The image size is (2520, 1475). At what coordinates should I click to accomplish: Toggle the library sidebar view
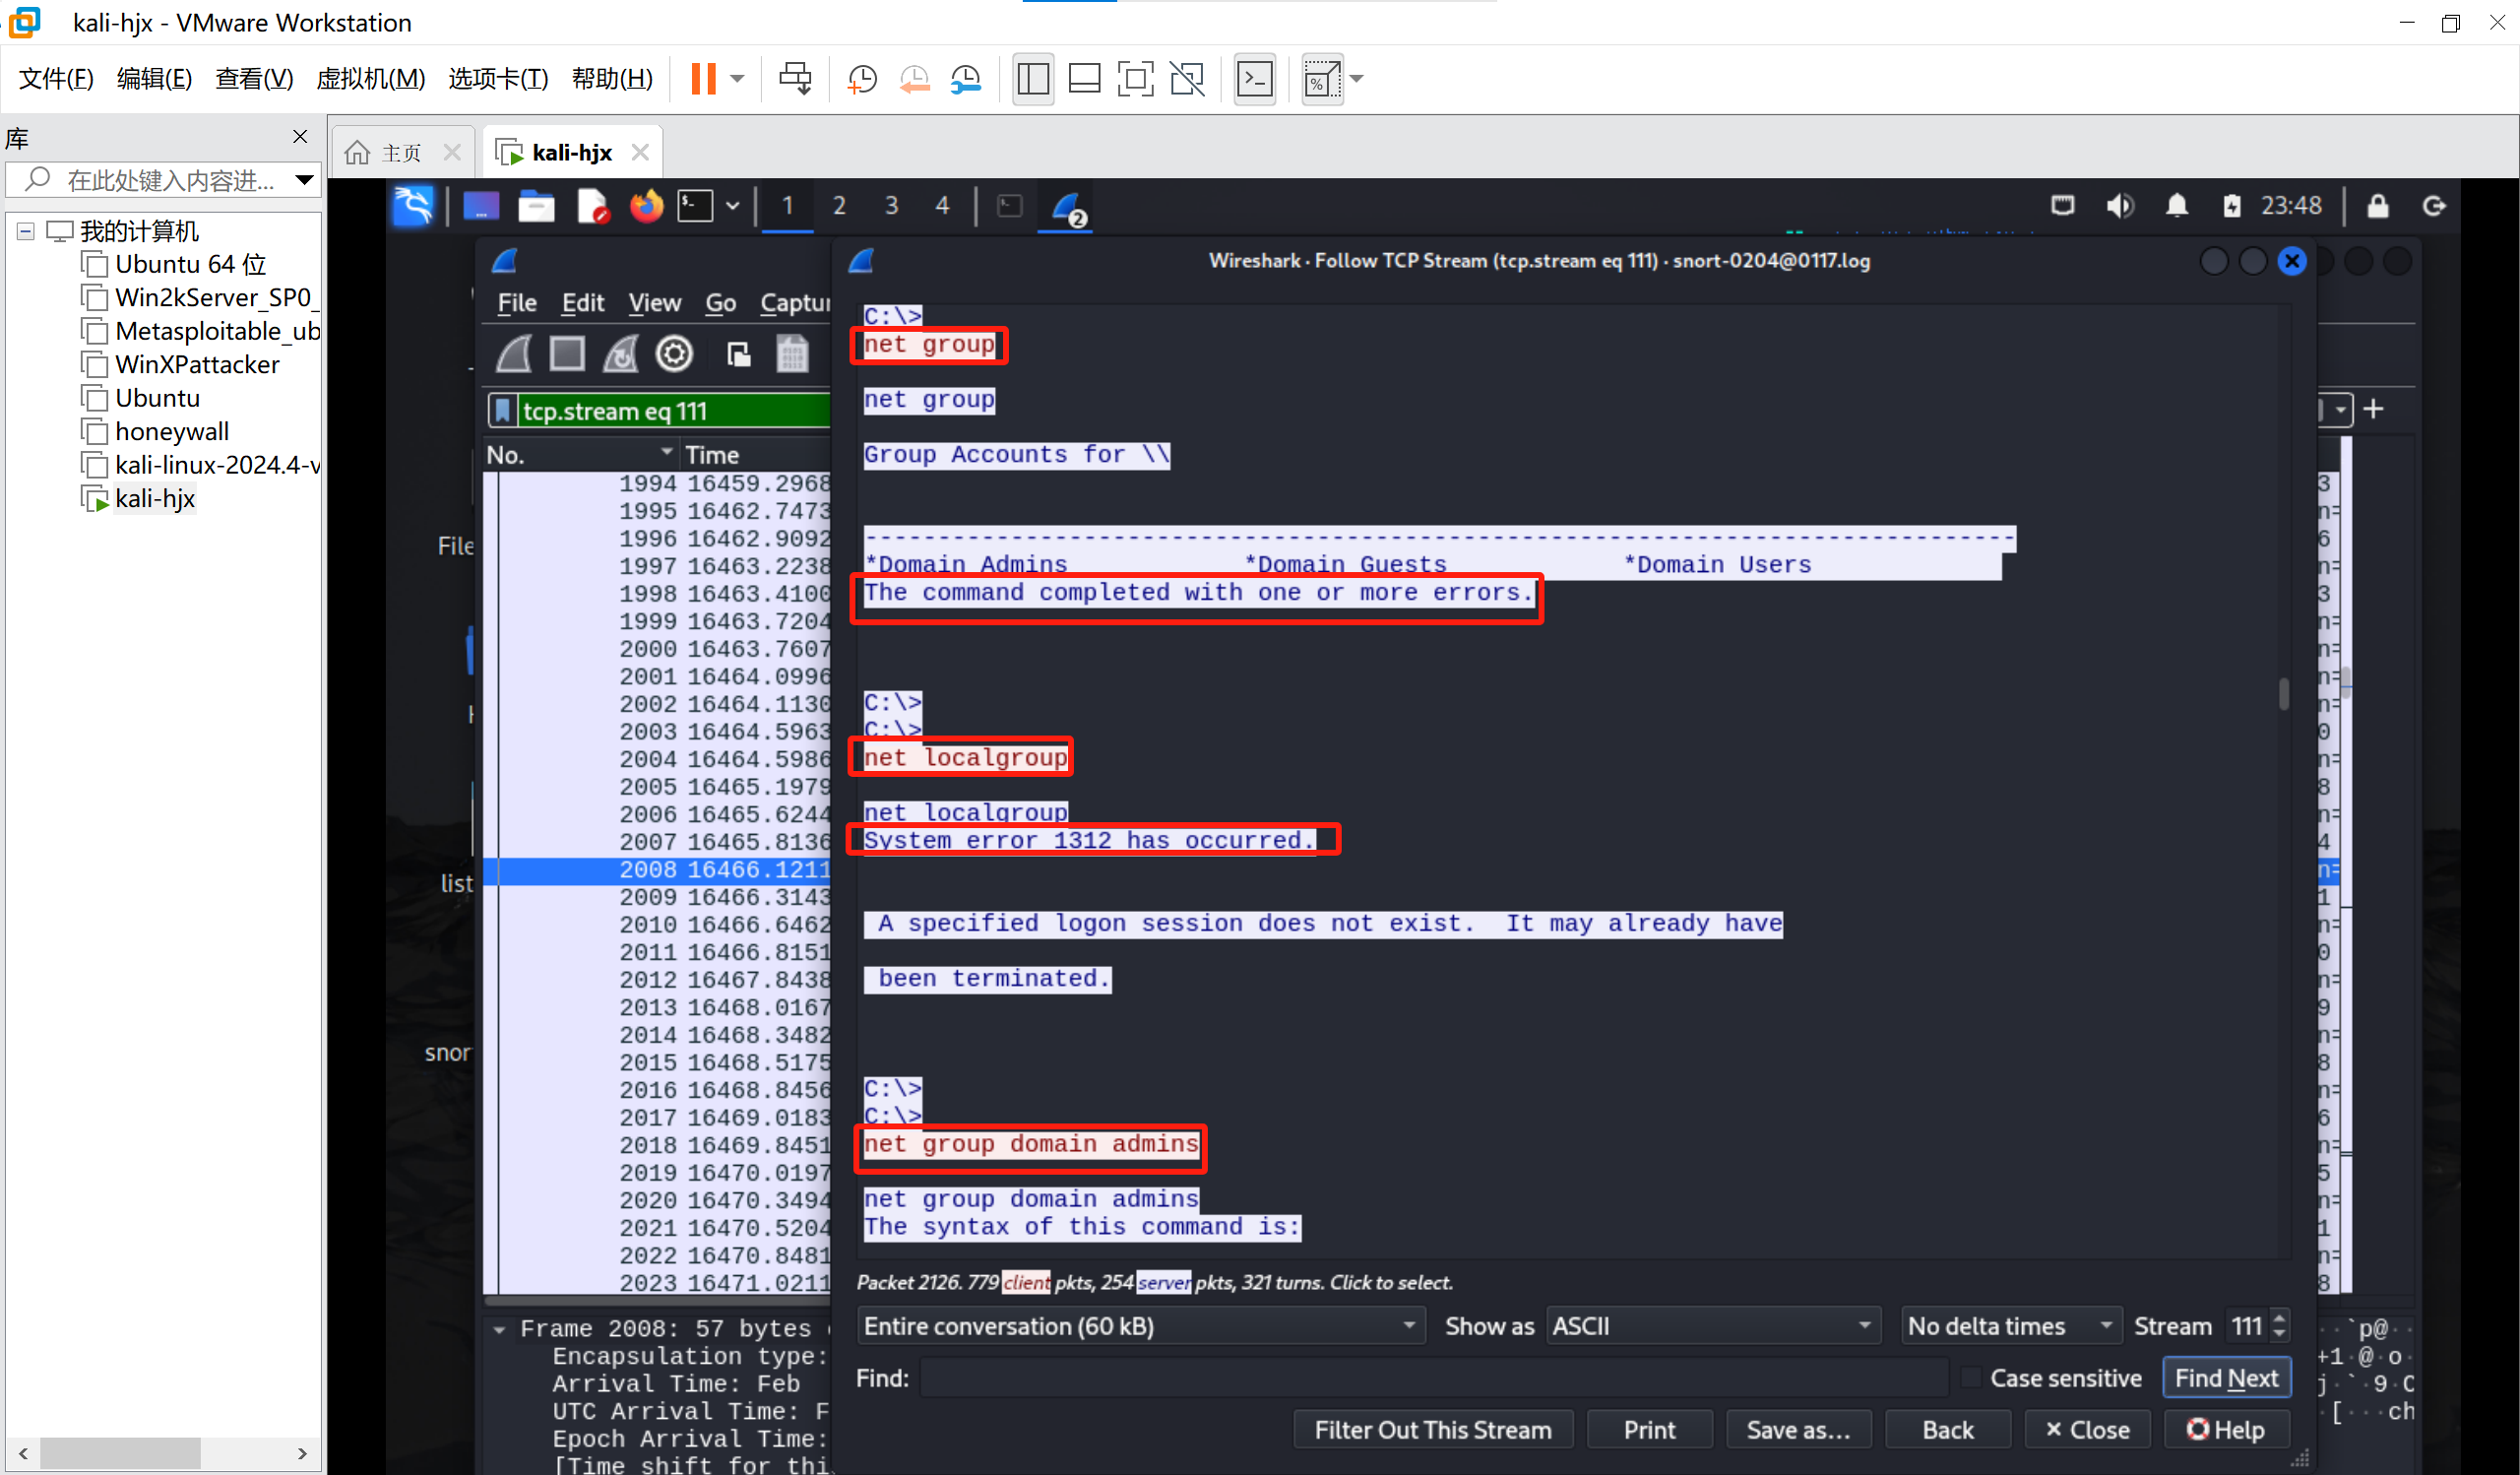(1033, 78)
